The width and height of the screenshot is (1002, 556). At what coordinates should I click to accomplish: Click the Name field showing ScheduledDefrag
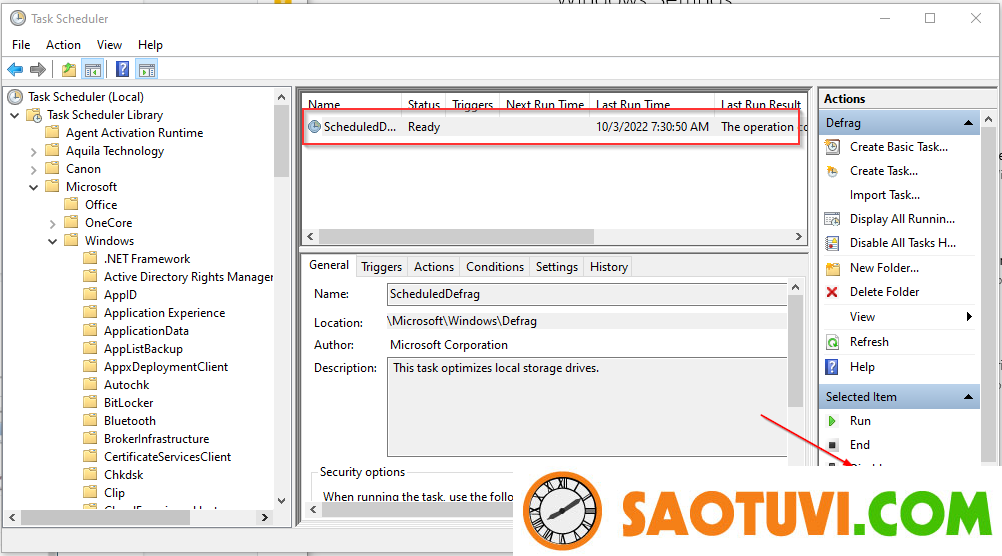pos(587,294)
